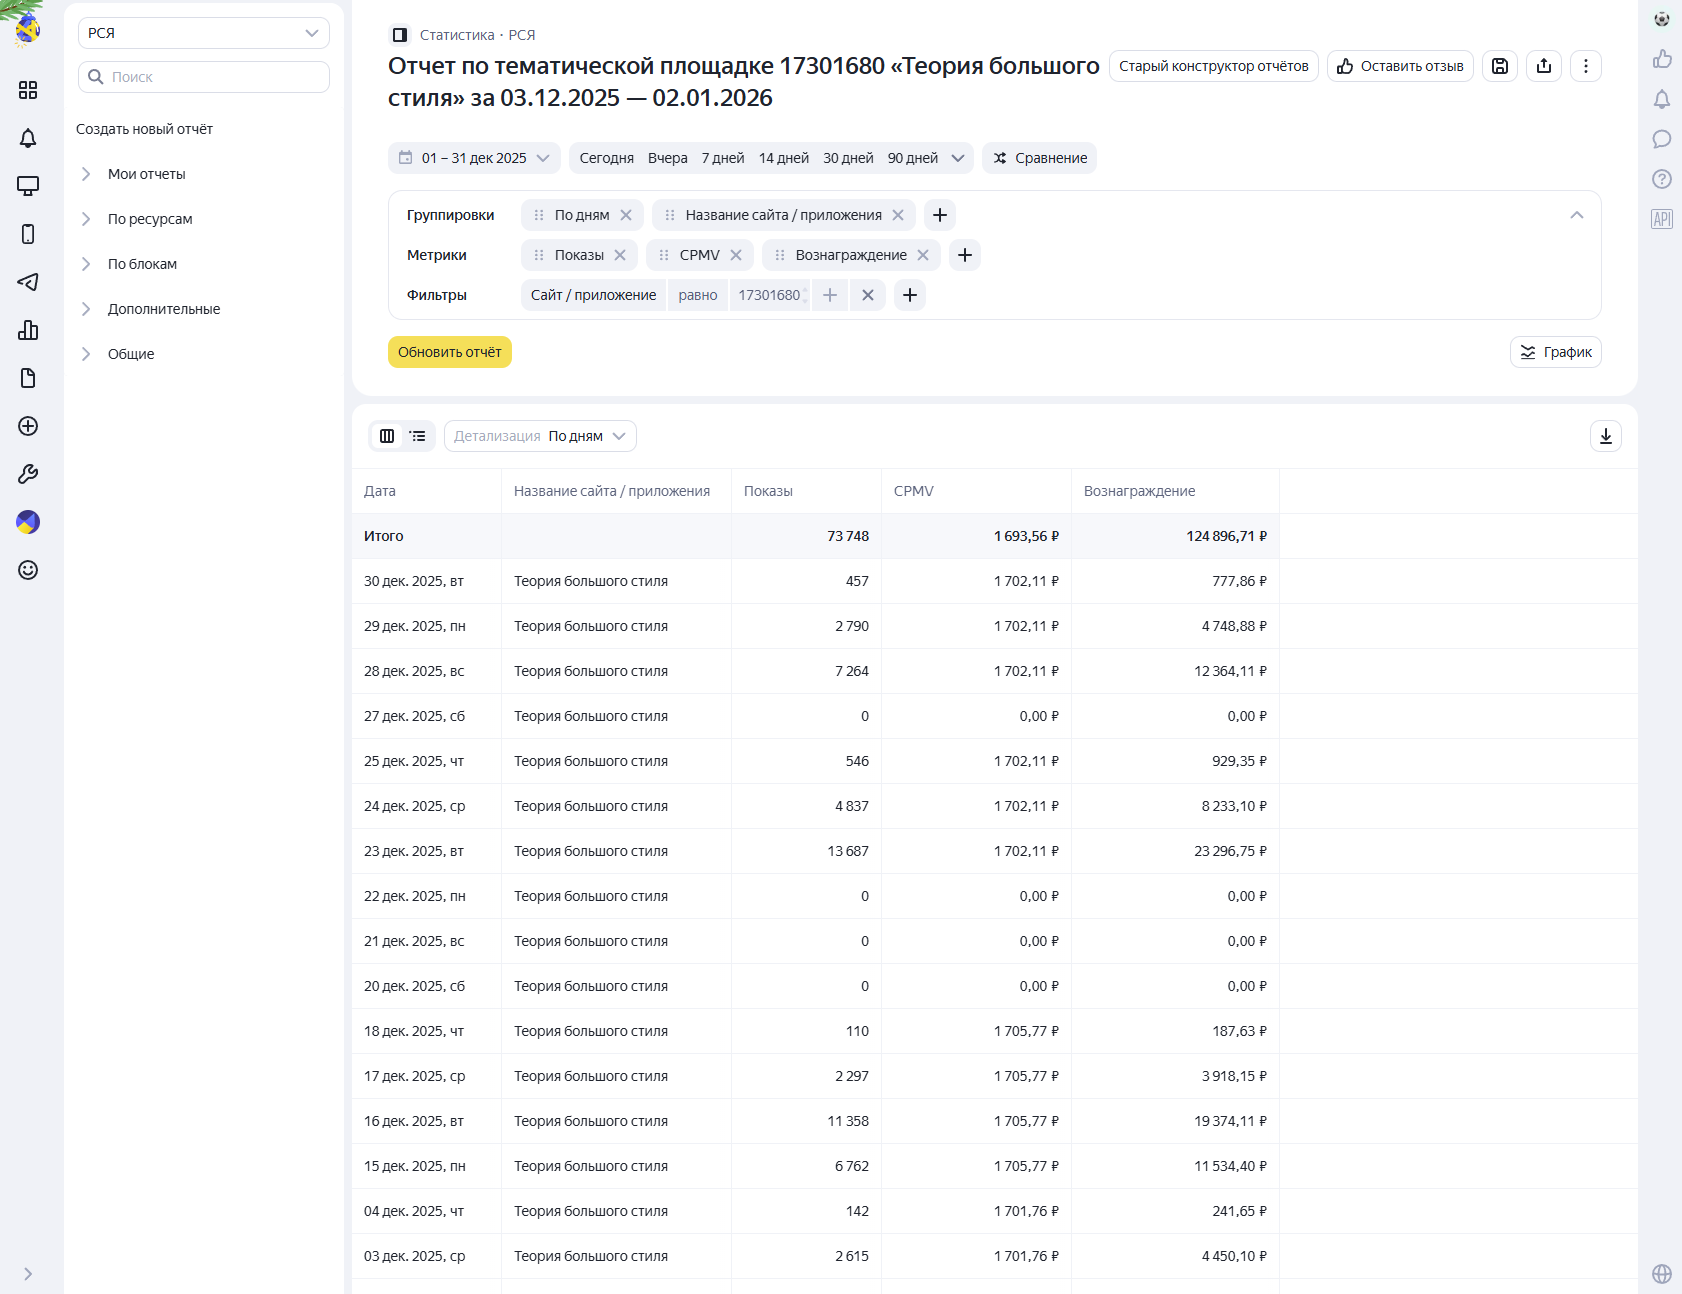Image resolution: width=1682 pixels, height=1294 pixels.
Task: Open the РСЯ product dropdown
Action: click(x=204, y=33)
